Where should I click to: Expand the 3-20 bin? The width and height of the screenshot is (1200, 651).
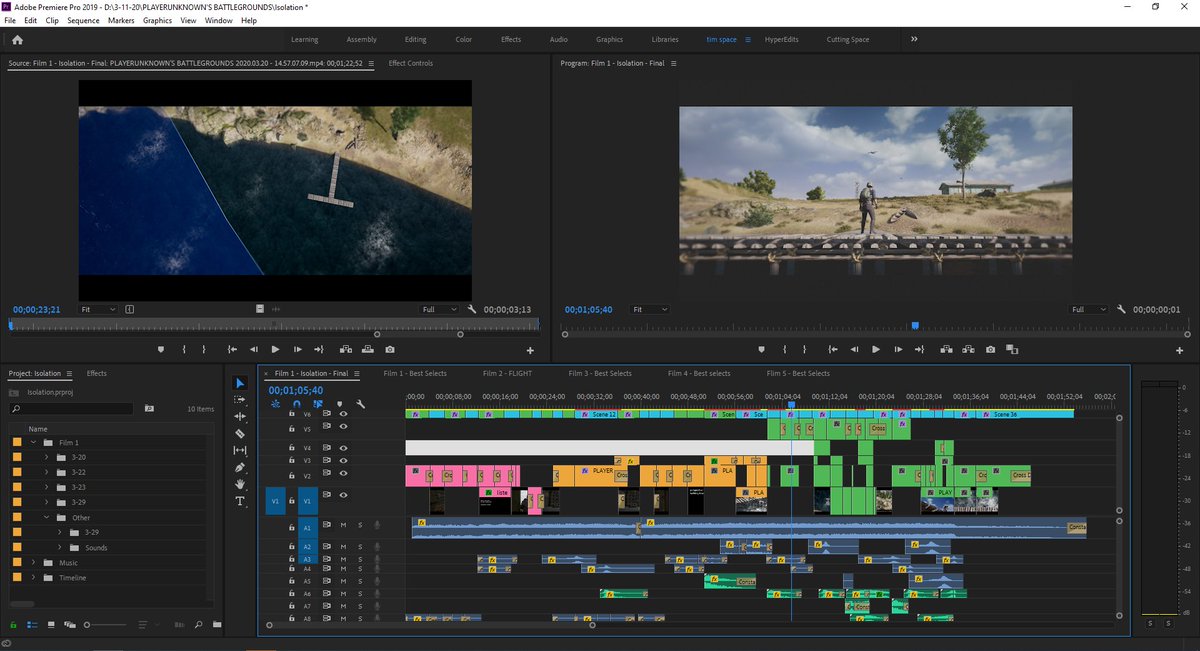[46, 457]
